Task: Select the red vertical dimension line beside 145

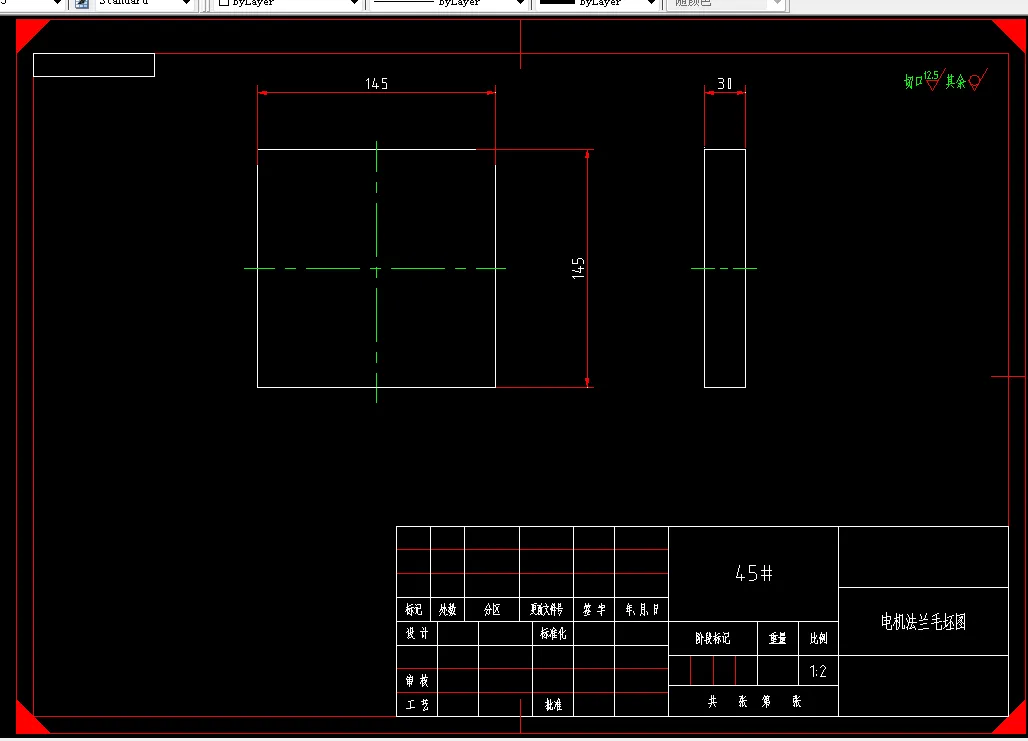Action: (587, 268)
